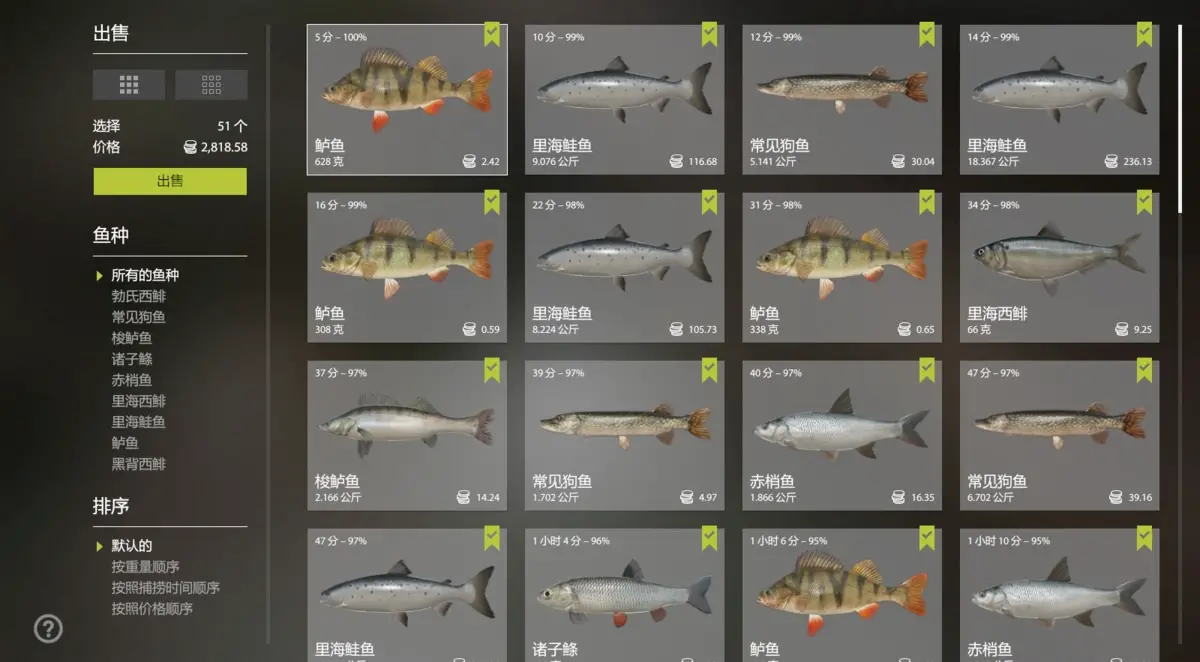1200x662 pixels.
Task: Click coin icon on the 梭鲈鱼 card
Action: tap(465, 497)
